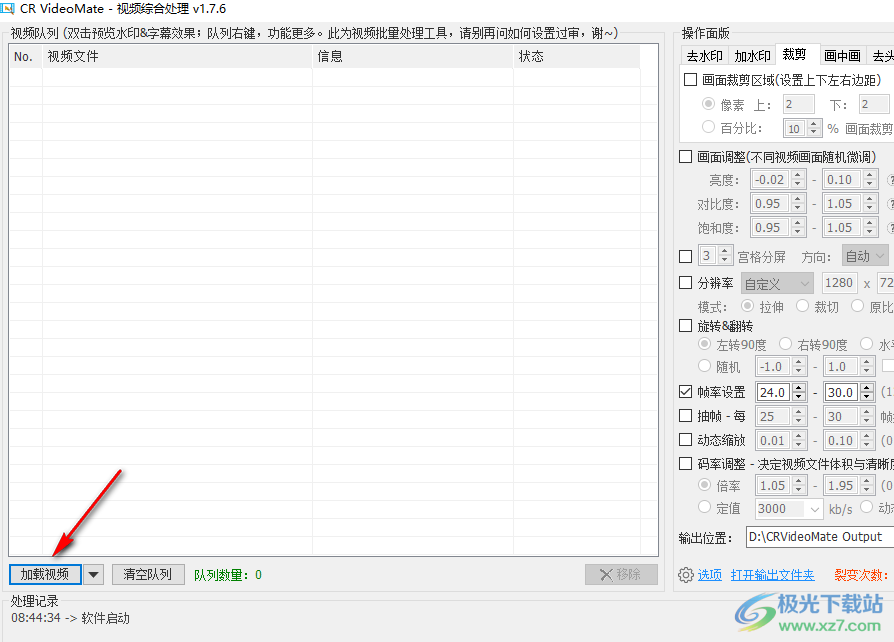
Task: Switch to the 加水印 tab
Action: (x=753, y=56)
